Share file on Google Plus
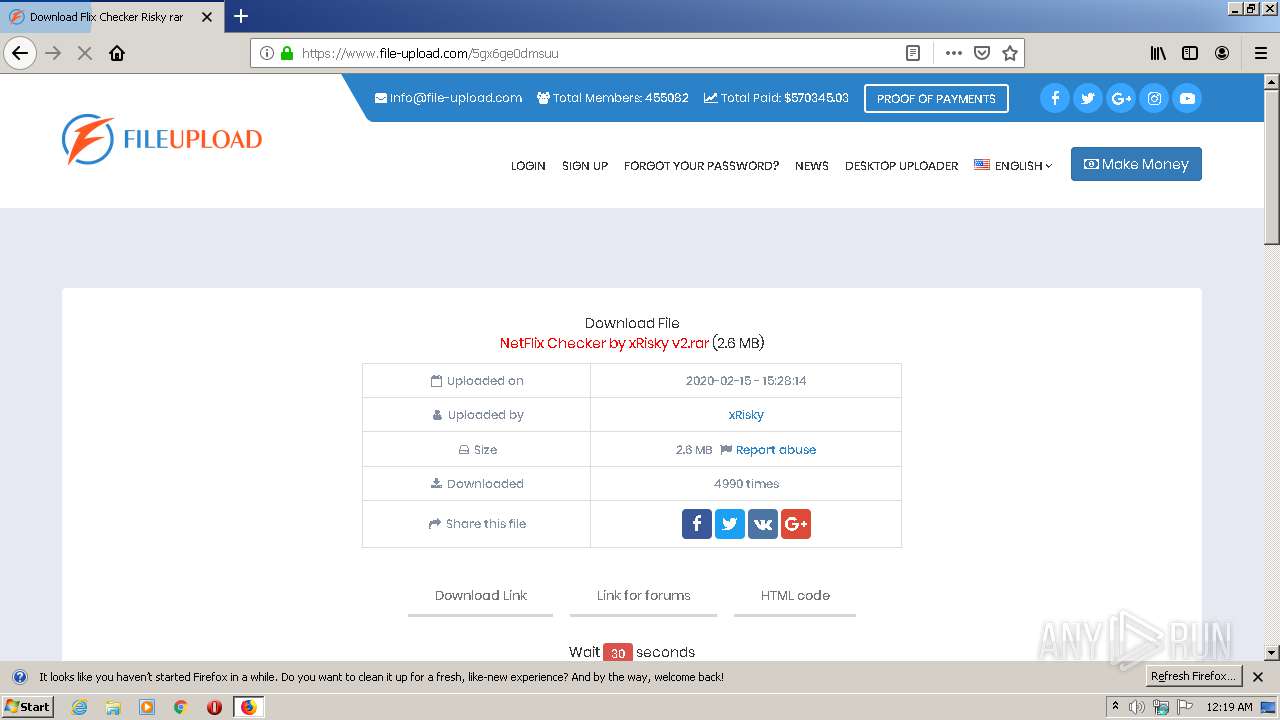1280x720 pixels. point(796,524)
